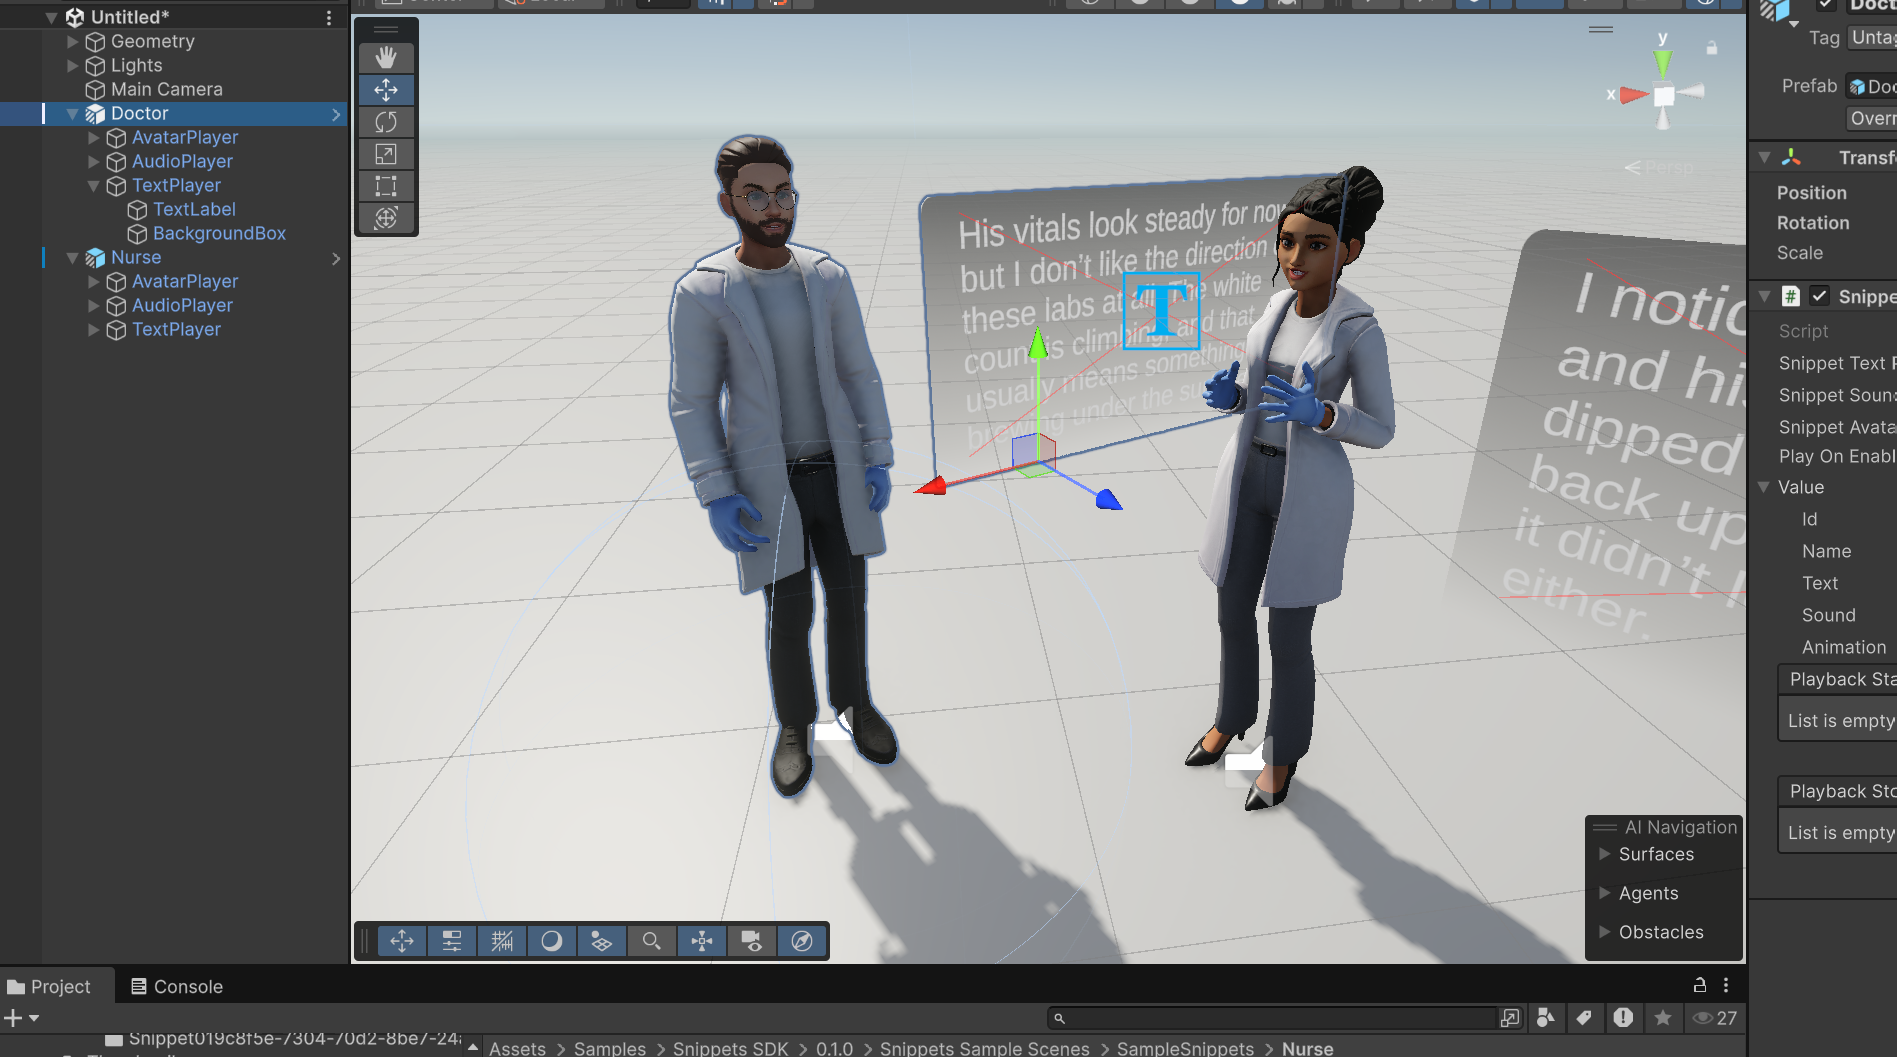Navigate to SampleSnippets breadcrumb
The height and width of the screenshot is (1057, 1897).
click(1185, 1048)
